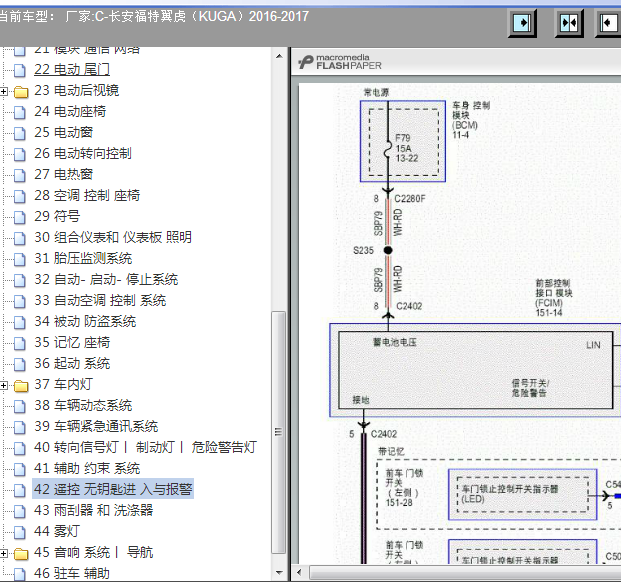Click the 前车门锁 开关 (左侧) 151-28 label
The height and width of the screenshot is (582, 621).
(405, 488)
